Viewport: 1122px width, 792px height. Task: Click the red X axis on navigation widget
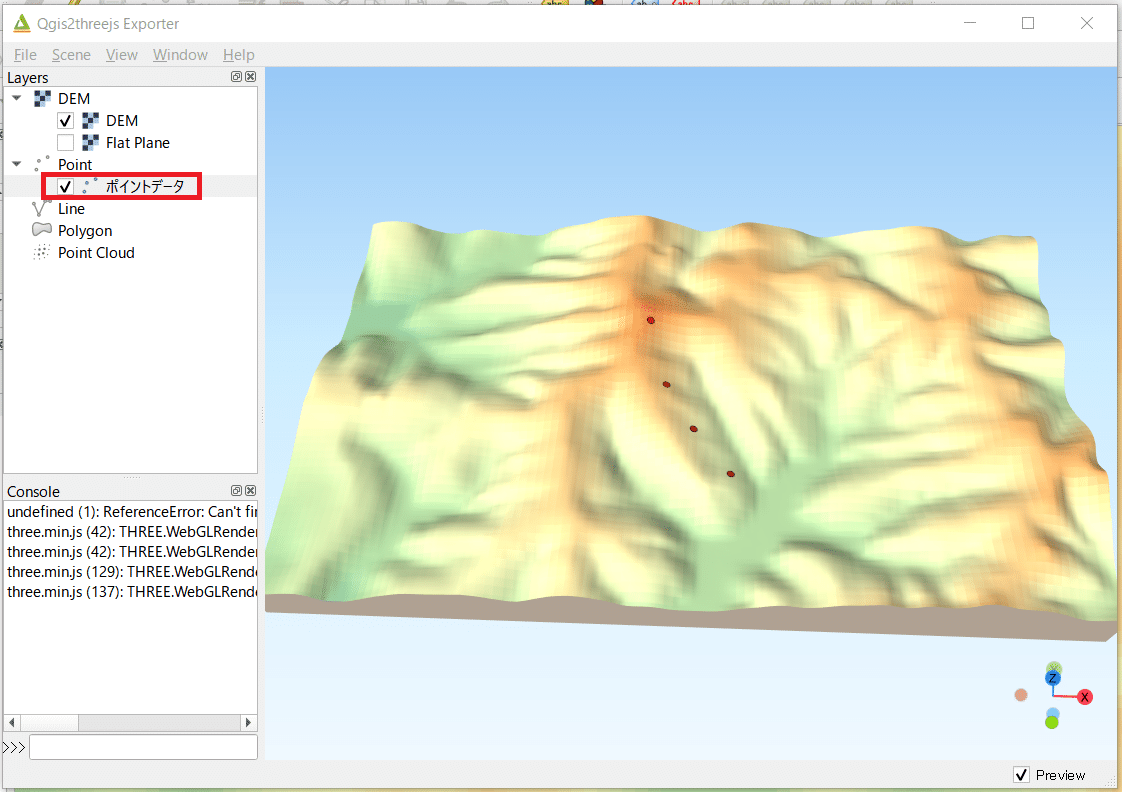(x=1085, y=697)
